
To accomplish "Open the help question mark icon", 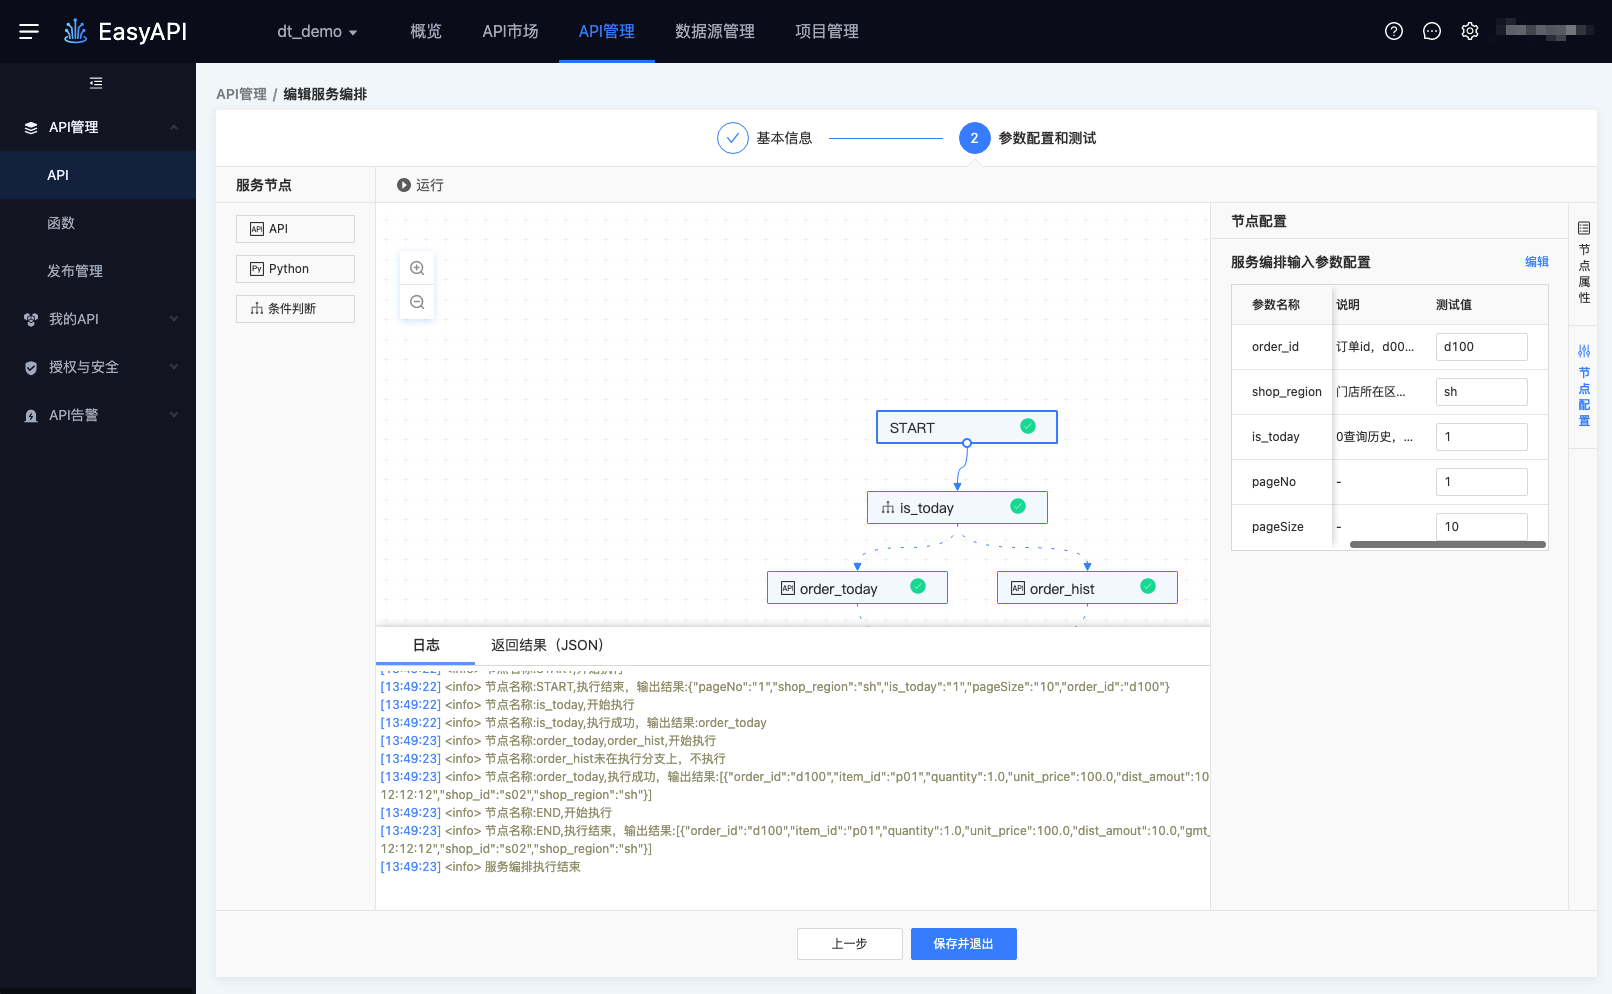I will point(1394,31).
